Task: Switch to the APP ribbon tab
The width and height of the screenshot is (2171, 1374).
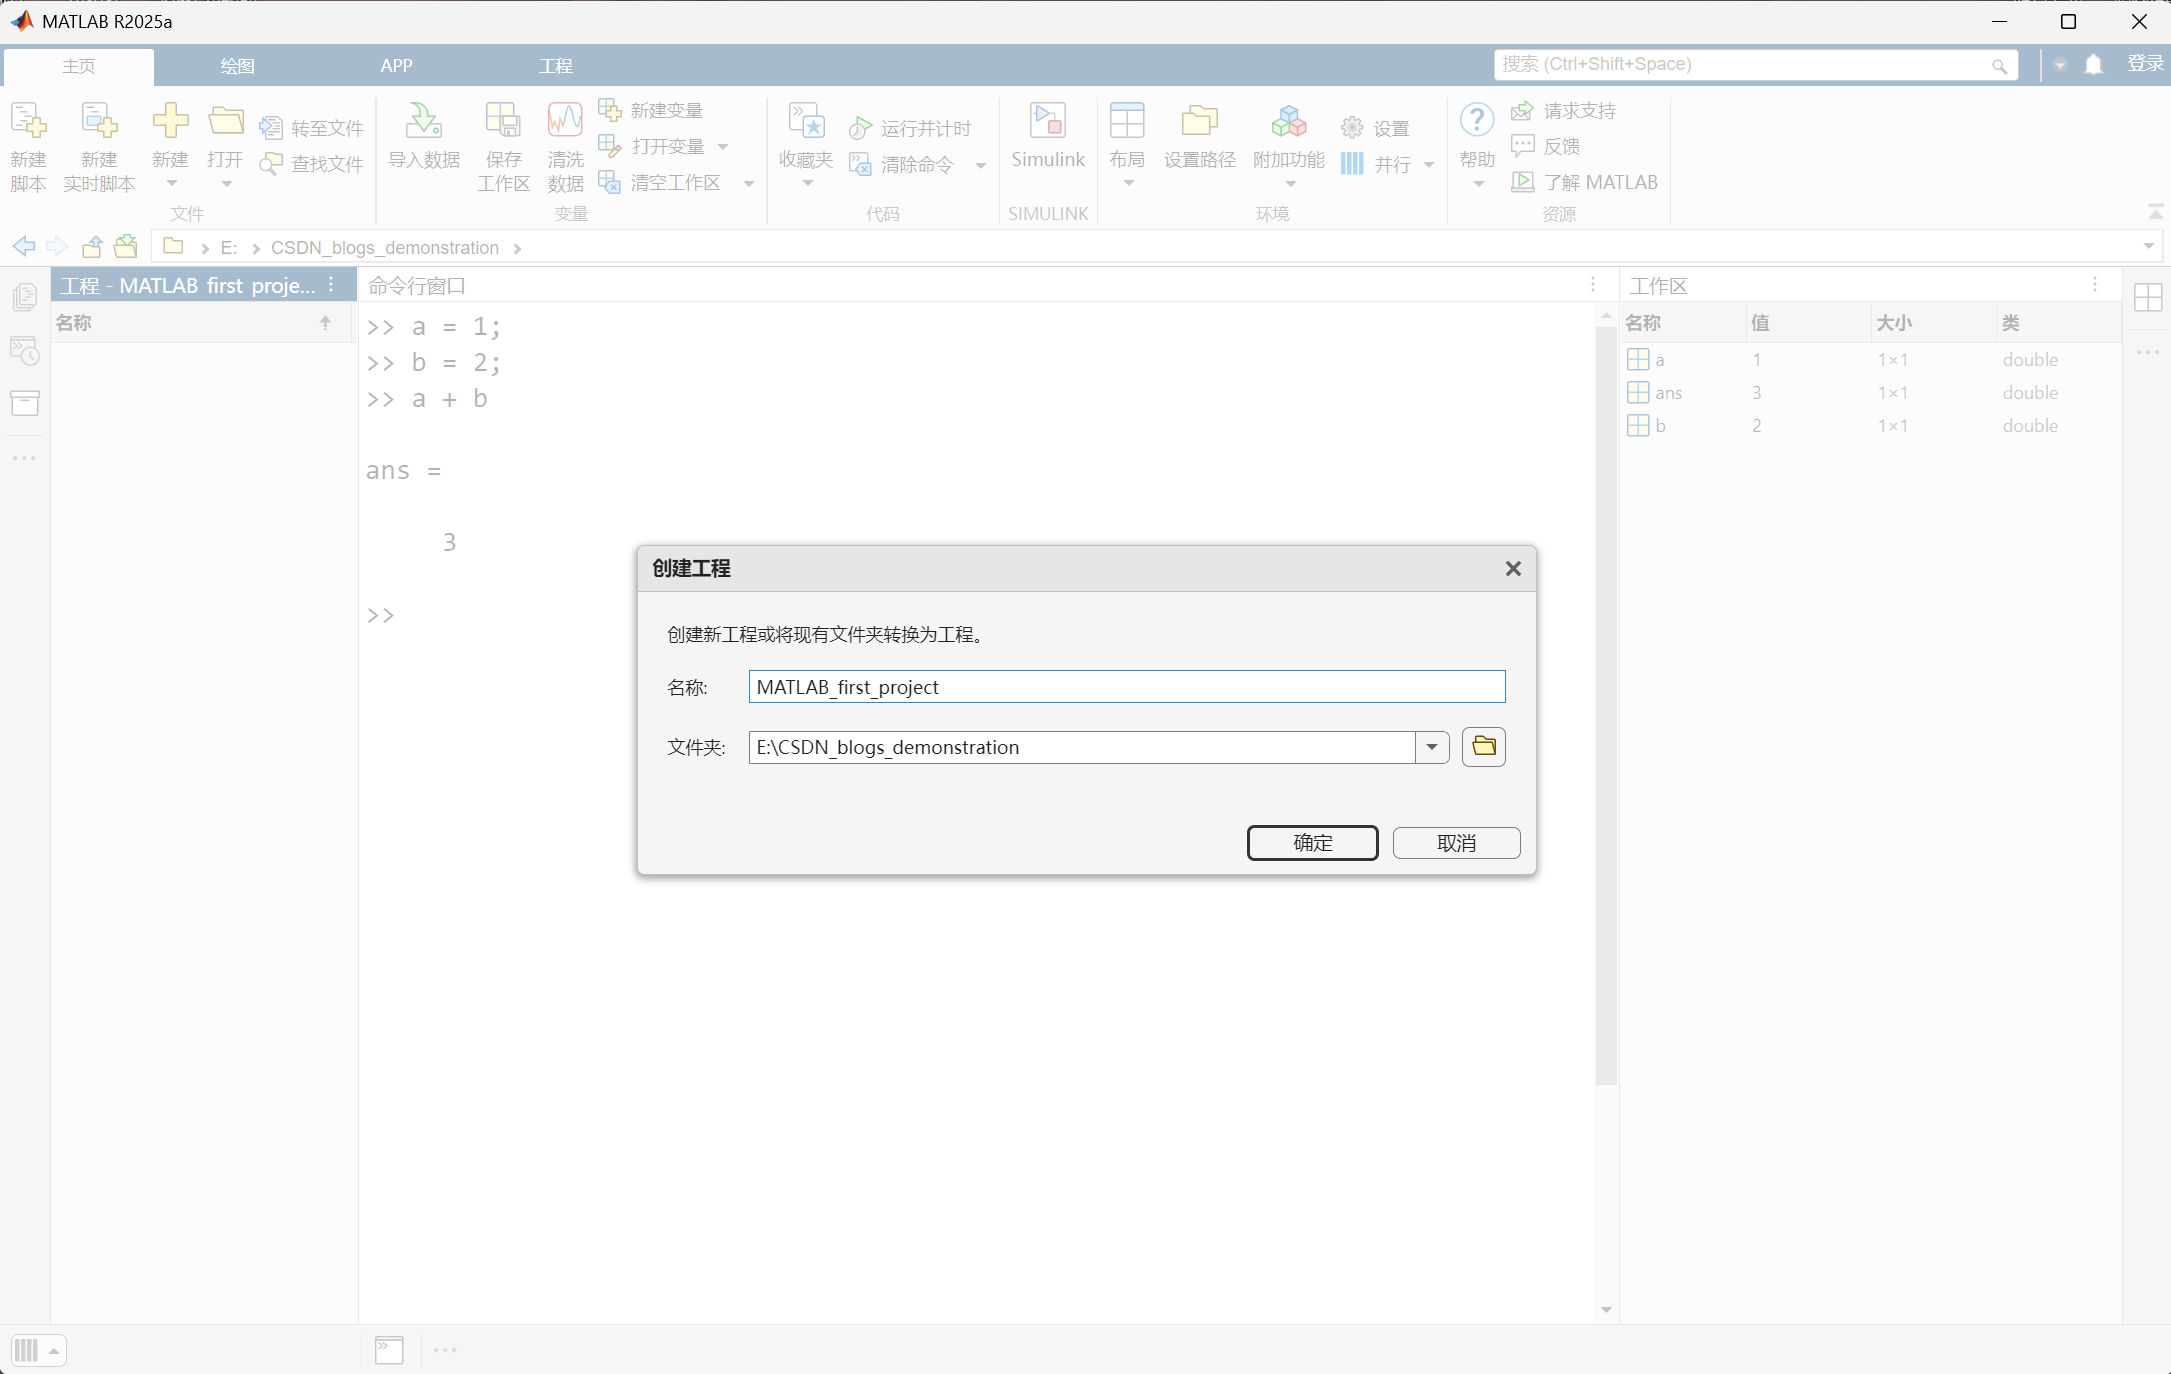Action: 396,66
